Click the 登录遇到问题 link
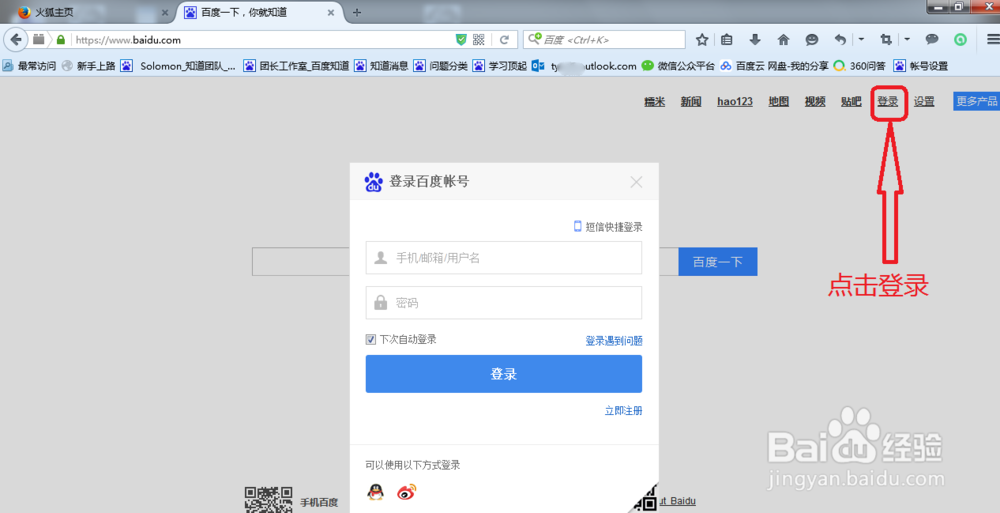 (614, 341)
